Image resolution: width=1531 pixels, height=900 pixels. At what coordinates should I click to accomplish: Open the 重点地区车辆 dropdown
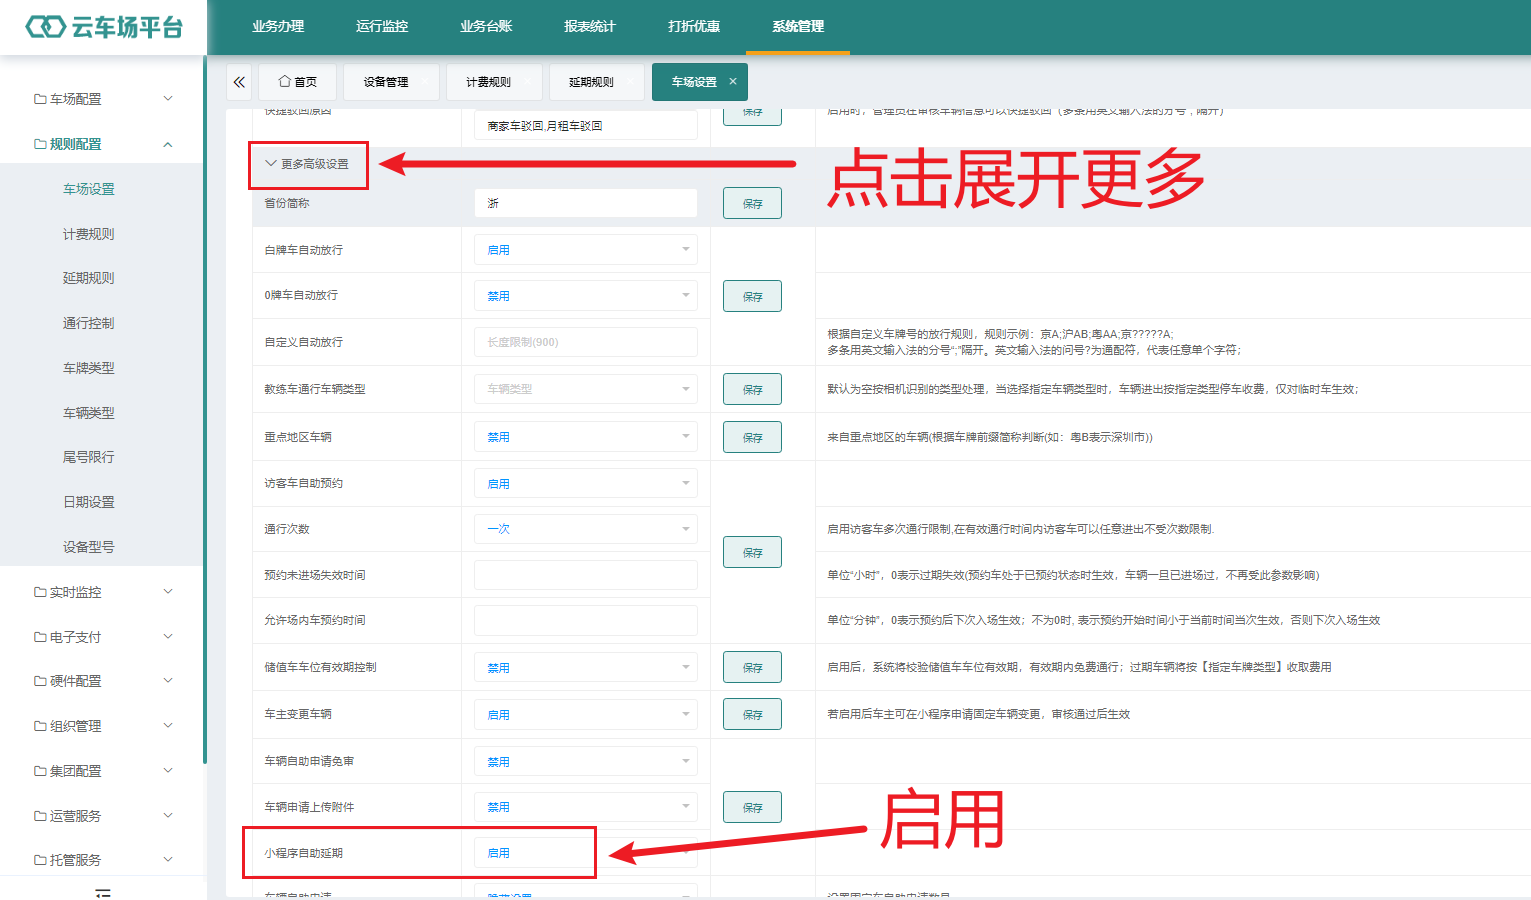point(586,437)
